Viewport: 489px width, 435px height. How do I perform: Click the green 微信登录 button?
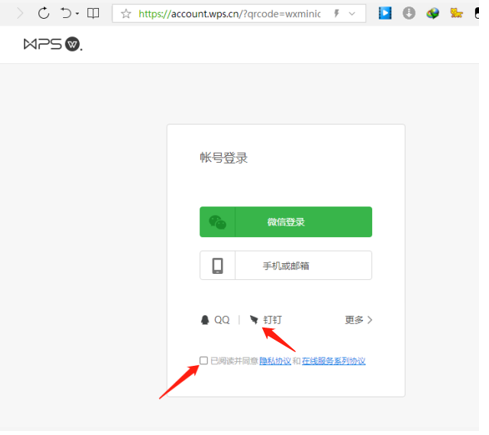(286, 222)
